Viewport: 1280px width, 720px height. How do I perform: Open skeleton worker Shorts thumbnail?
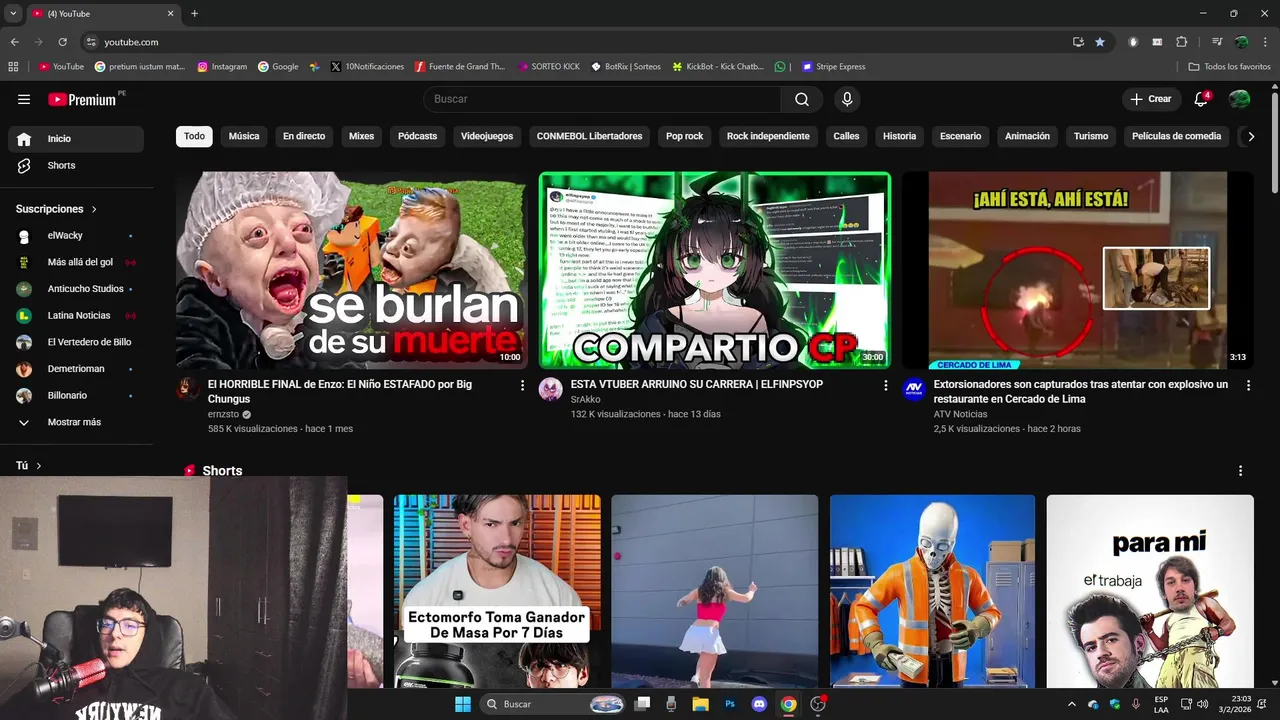click(x=932, y=591)
